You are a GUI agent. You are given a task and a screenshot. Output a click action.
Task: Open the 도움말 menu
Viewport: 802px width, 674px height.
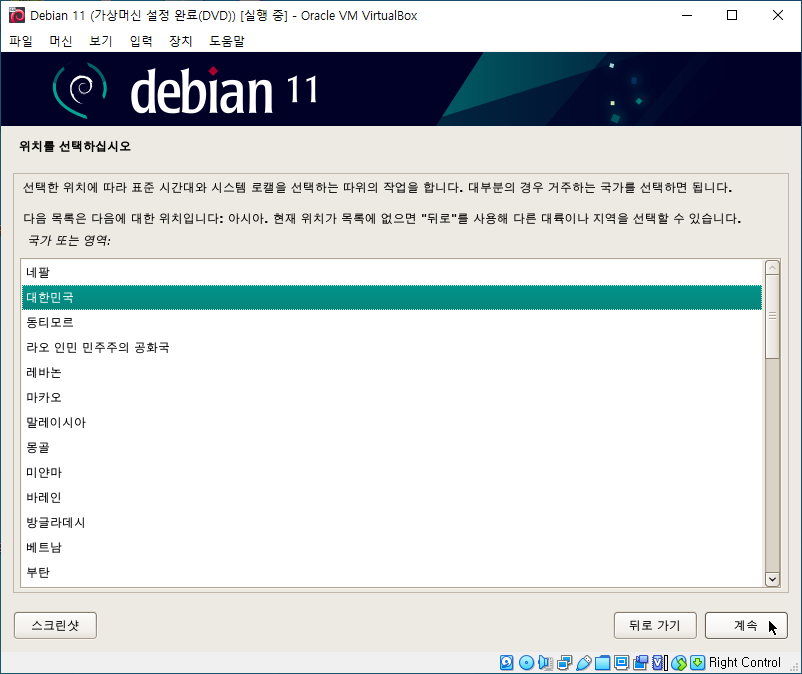(227, 41)
